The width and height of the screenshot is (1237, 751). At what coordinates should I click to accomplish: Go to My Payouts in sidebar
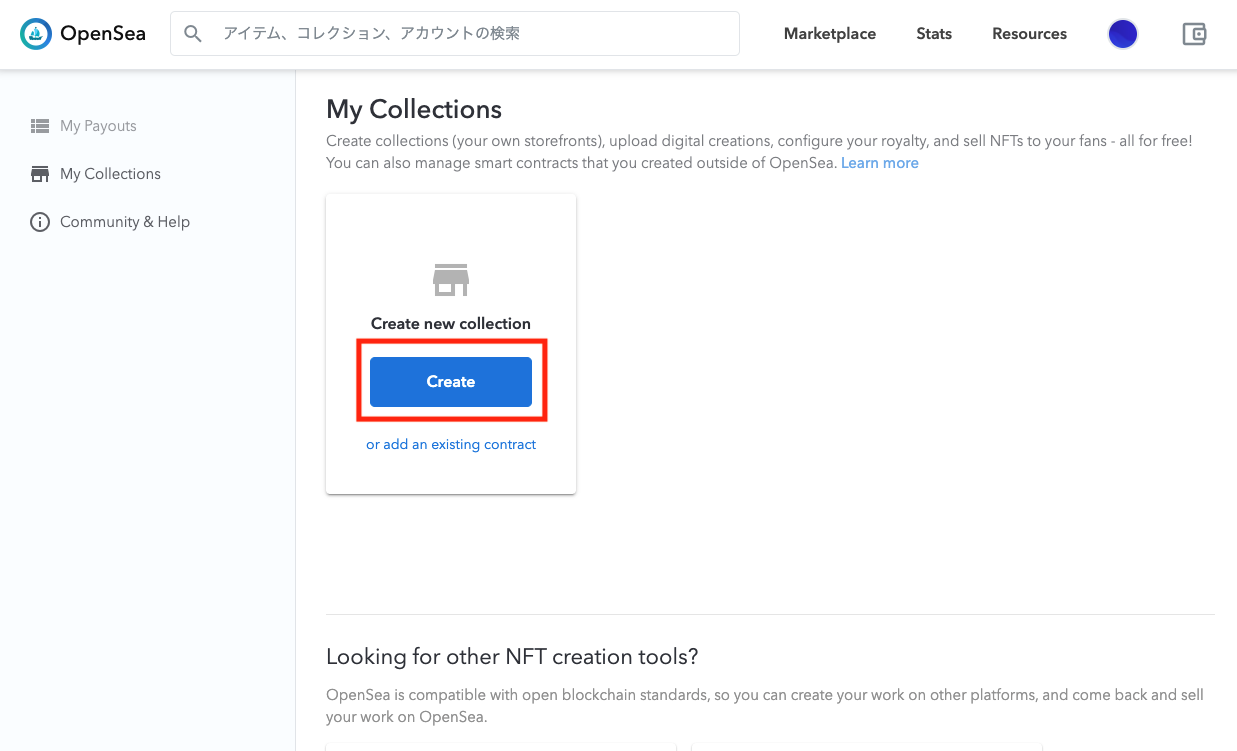point(98,126)
